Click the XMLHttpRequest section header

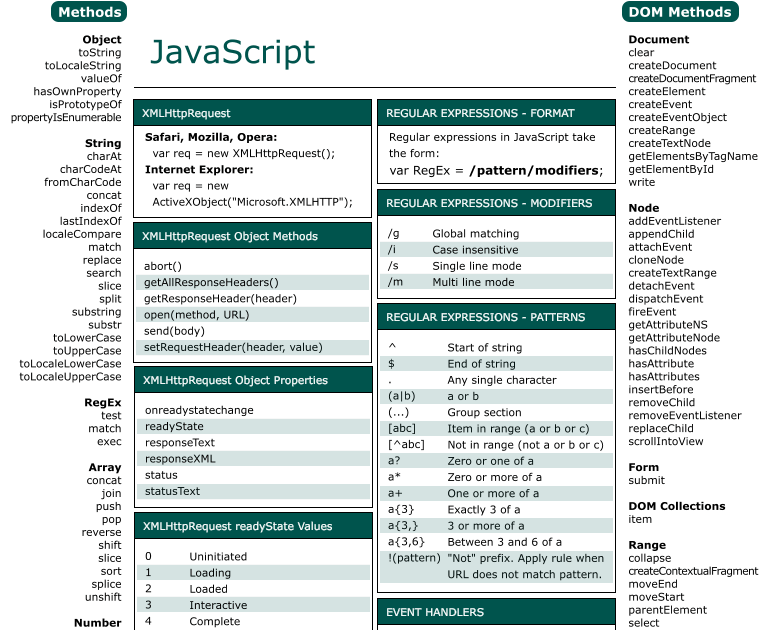253,113
